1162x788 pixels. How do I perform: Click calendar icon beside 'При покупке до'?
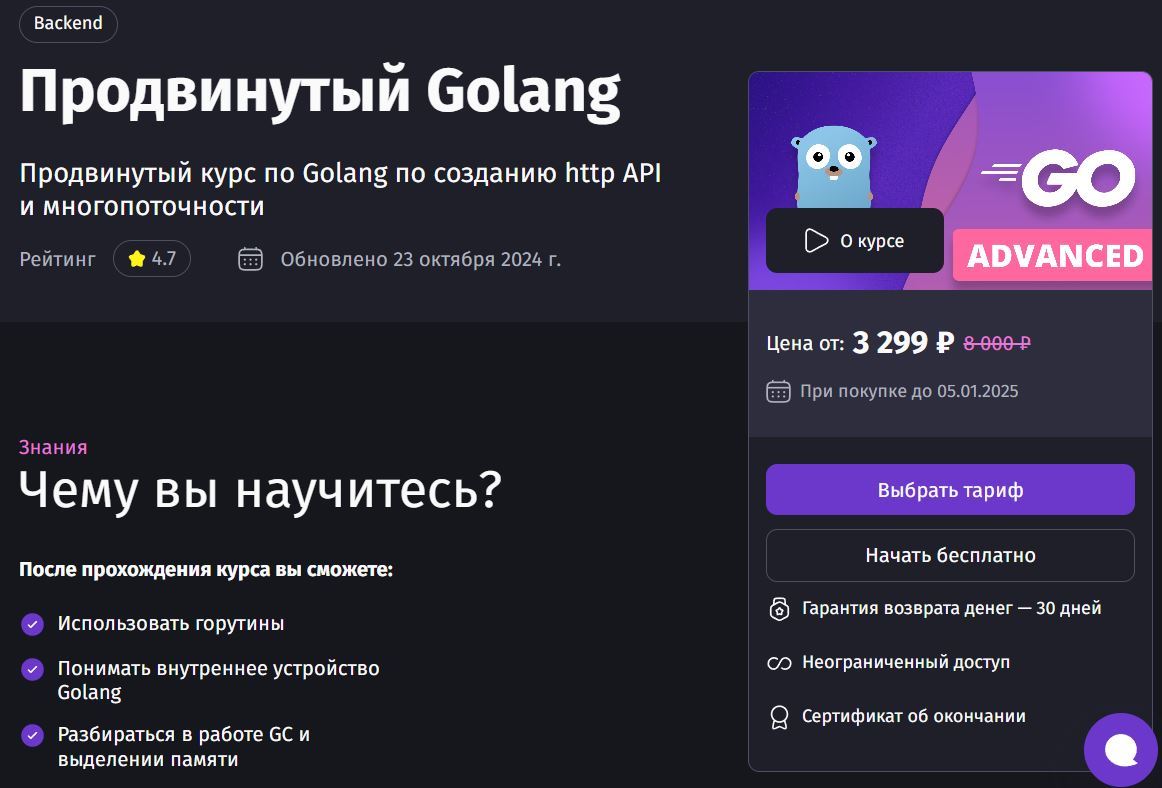pos(778,391)
